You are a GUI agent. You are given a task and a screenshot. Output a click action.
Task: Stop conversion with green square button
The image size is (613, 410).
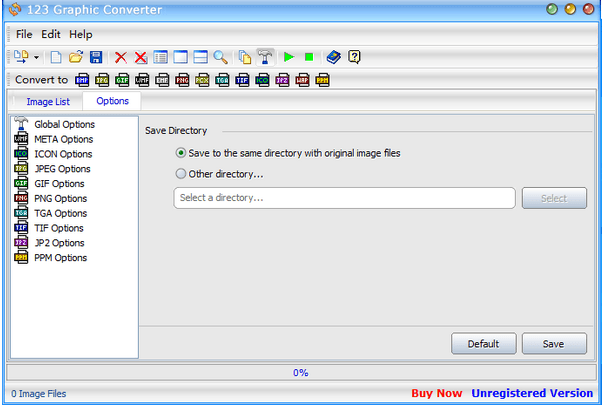click(x=309, y=57)
